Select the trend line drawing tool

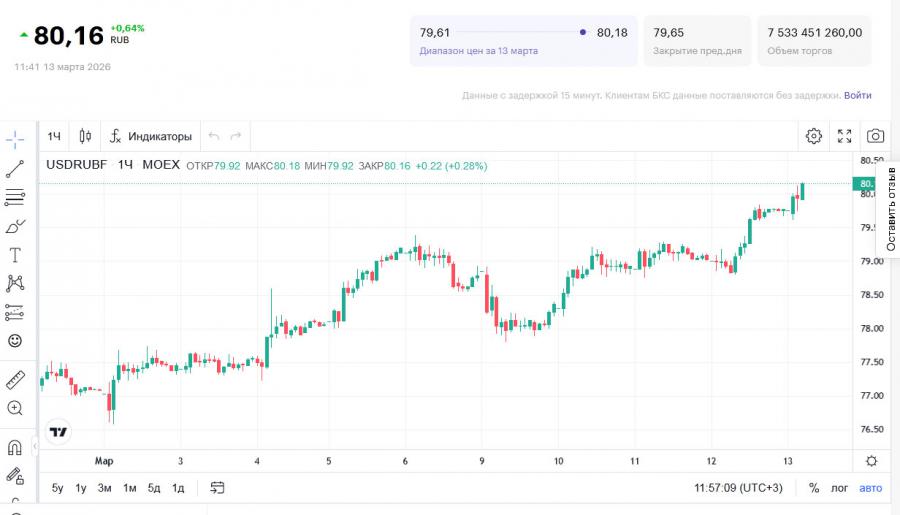pos(15,169)
